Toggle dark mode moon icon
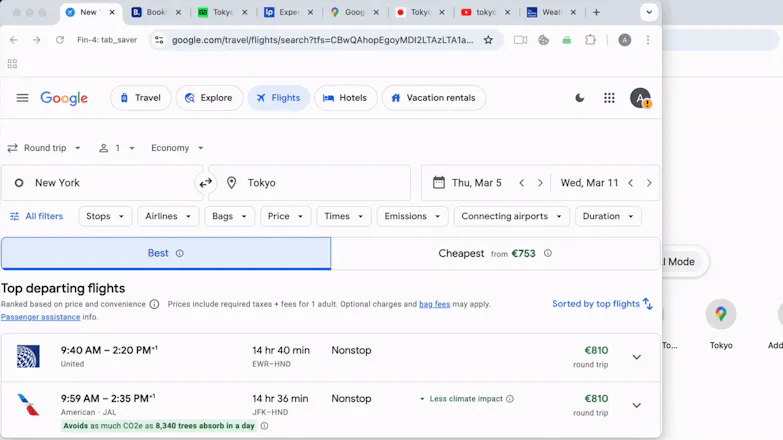Screen dimensions: 783x440 click(x=580, y=98)
